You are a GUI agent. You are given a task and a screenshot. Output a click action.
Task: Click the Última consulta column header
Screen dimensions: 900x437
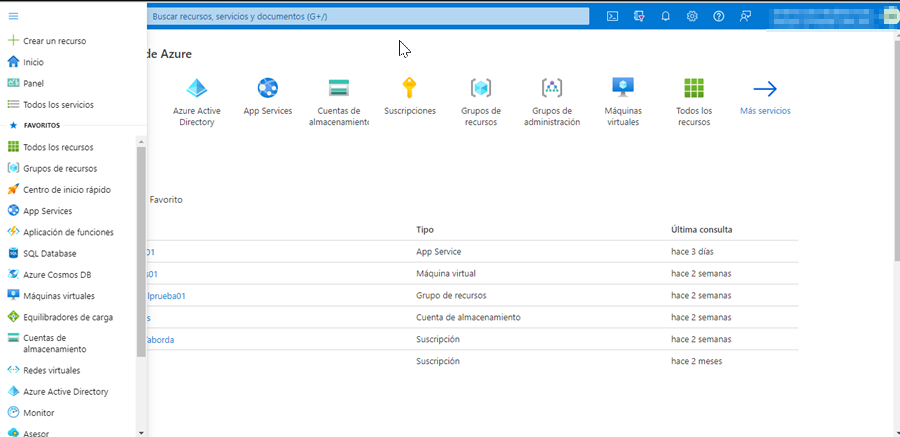click(701, 230)
